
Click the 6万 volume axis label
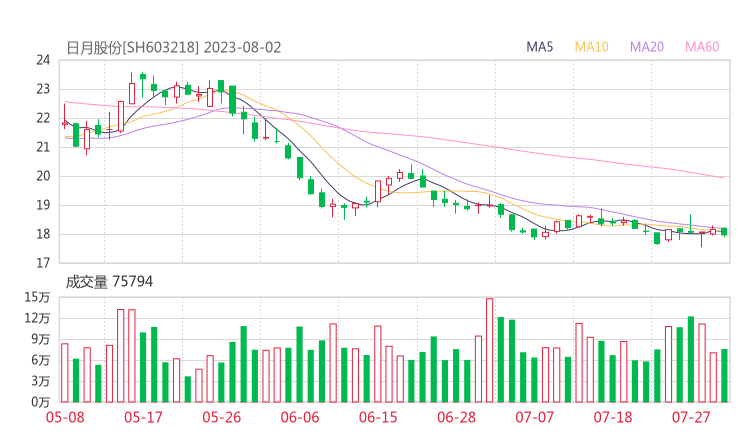[41, 360]
